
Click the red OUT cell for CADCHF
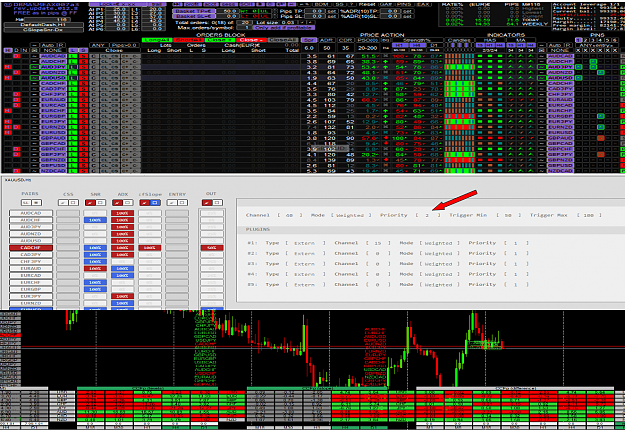coord(212,248)
